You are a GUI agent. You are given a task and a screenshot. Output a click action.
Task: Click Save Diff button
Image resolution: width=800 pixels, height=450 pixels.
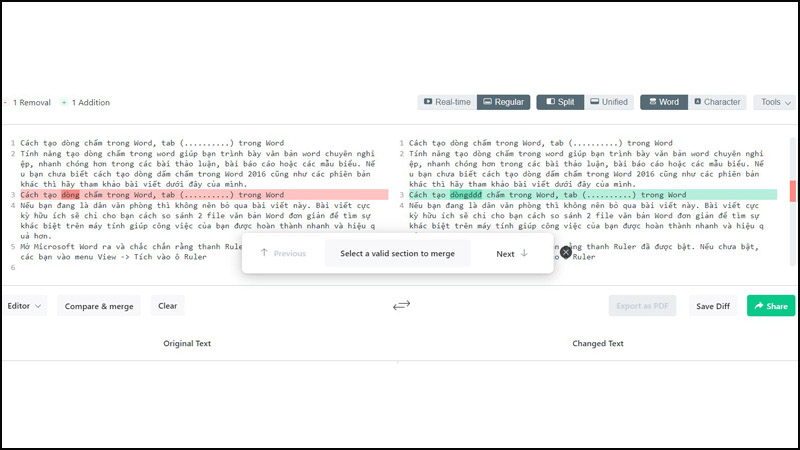(x=712, y=306)
